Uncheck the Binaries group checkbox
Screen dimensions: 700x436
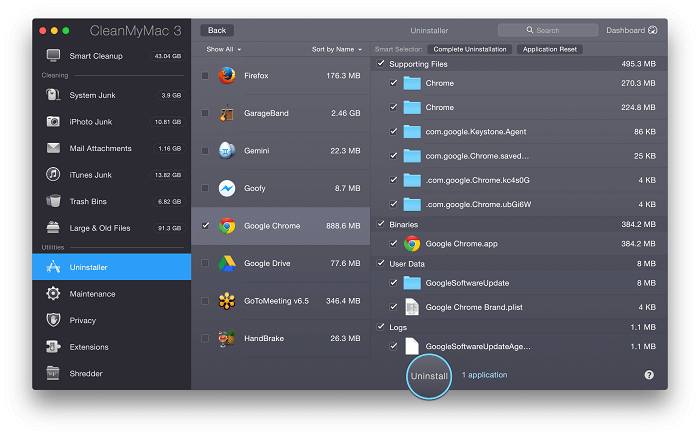coord(380,224)
